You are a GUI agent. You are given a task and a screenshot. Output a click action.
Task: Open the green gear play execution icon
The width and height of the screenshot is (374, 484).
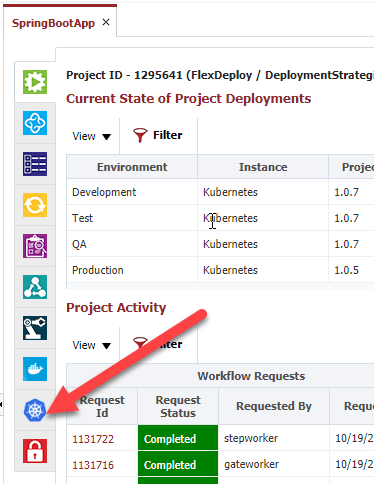pyautogui.click(x=35, y=82)
